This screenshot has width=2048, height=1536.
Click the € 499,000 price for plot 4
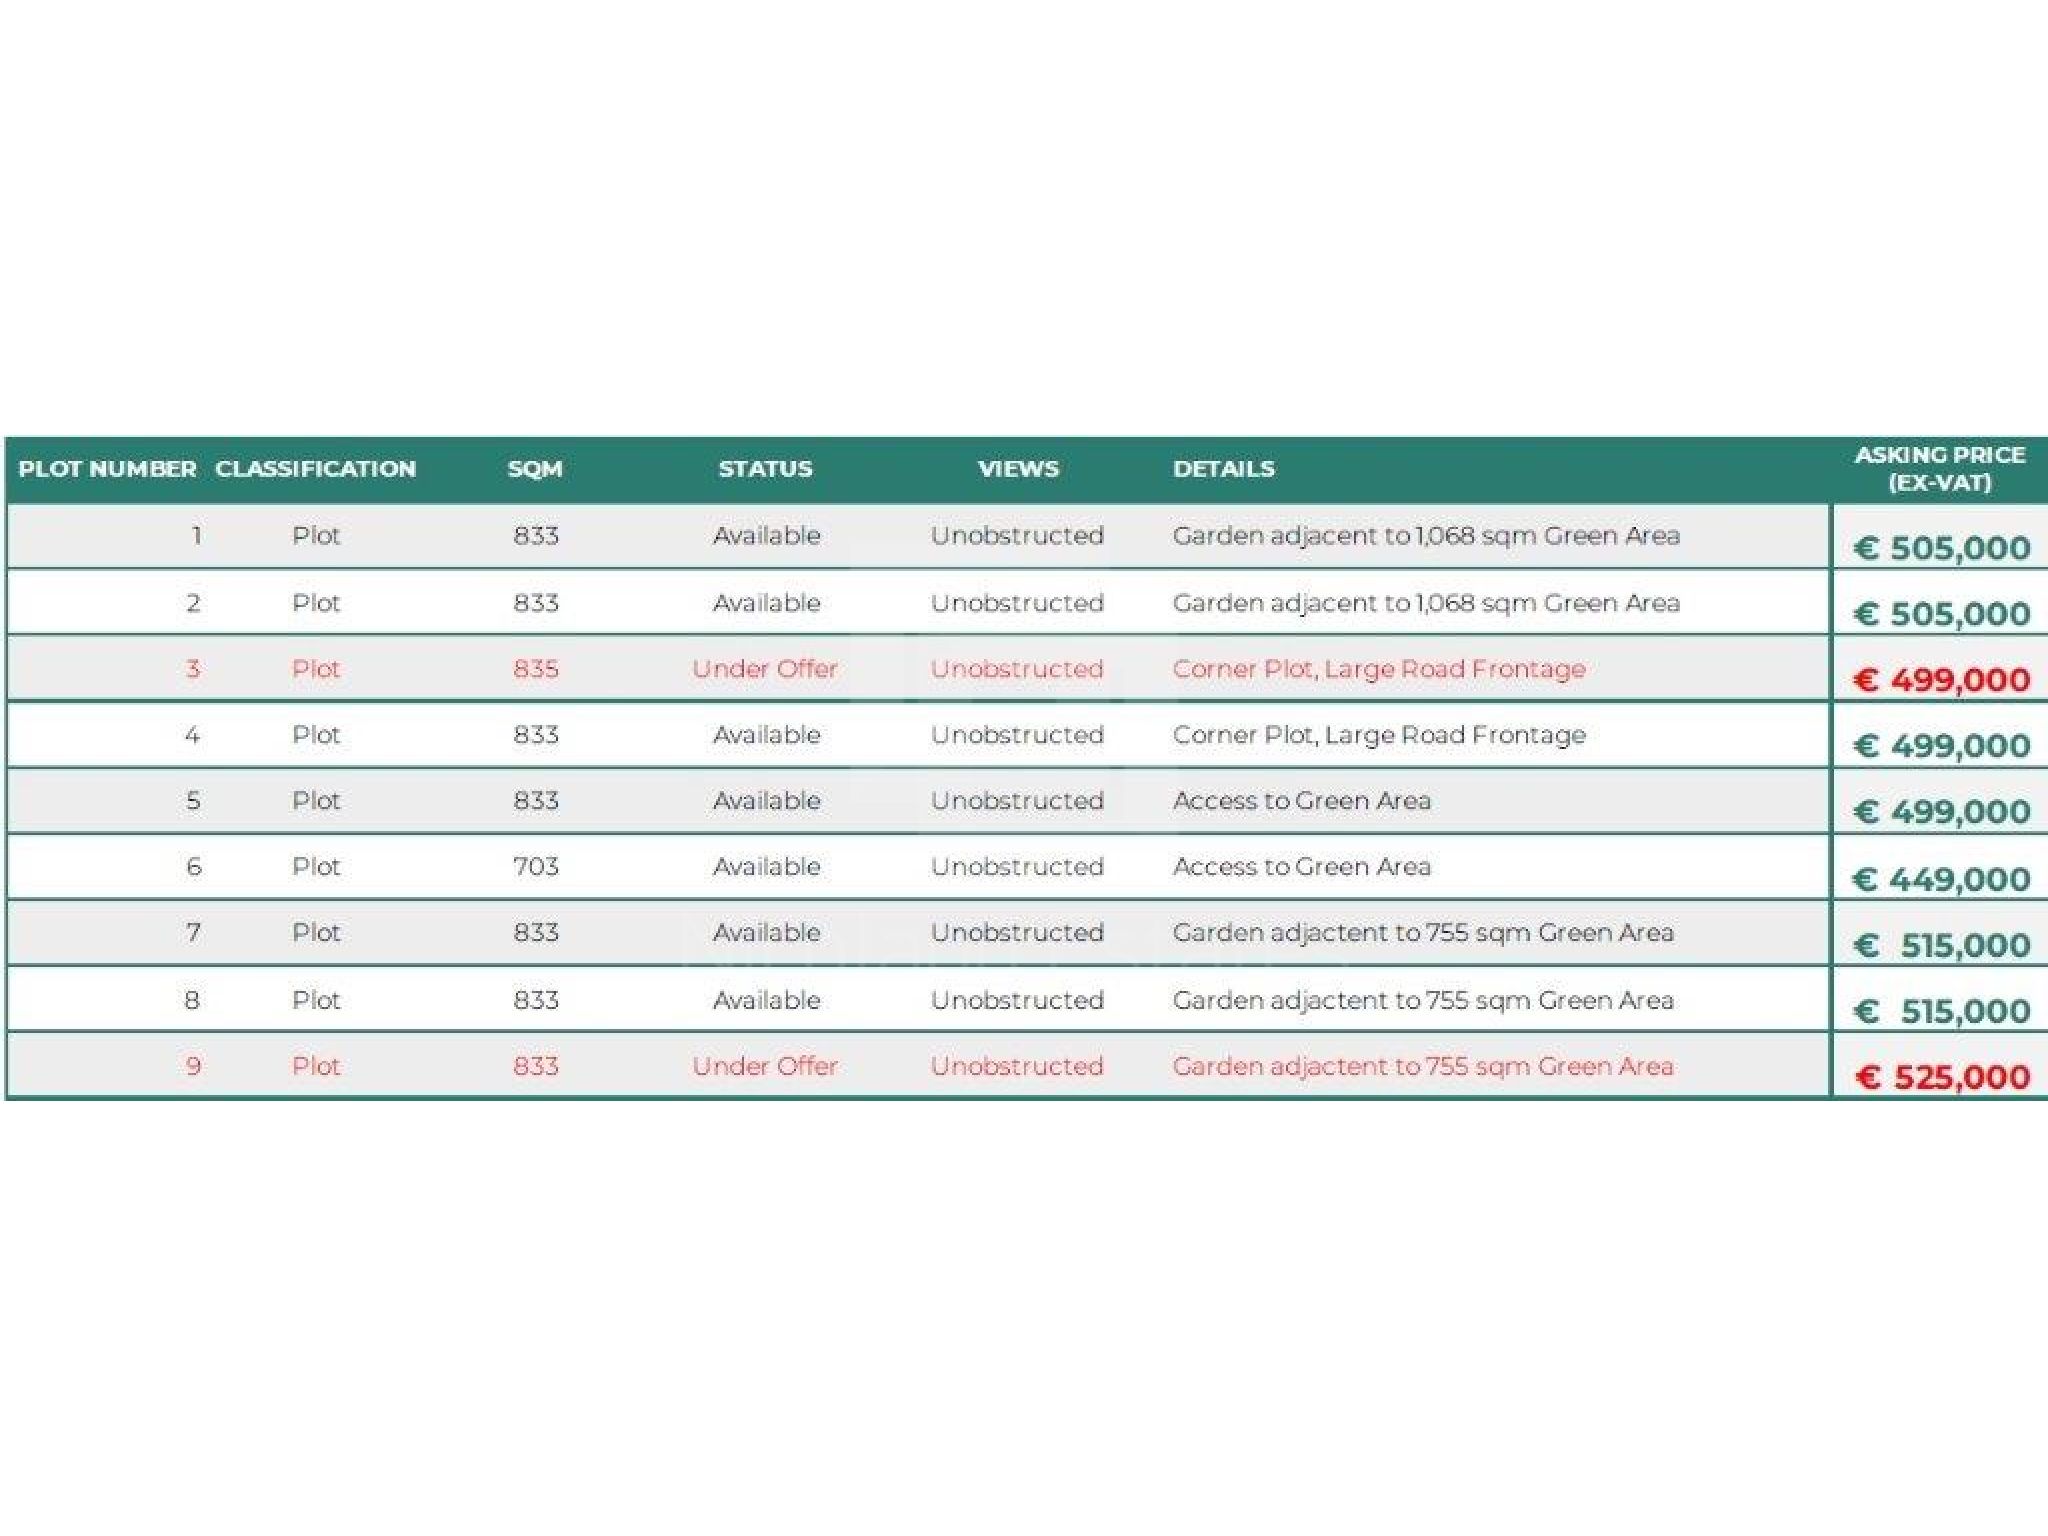(1942, 746)
